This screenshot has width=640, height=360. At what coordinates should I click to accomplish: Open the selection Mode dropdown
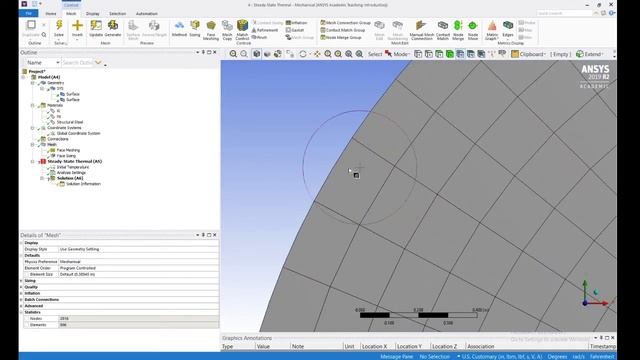(x=397, y=54)
